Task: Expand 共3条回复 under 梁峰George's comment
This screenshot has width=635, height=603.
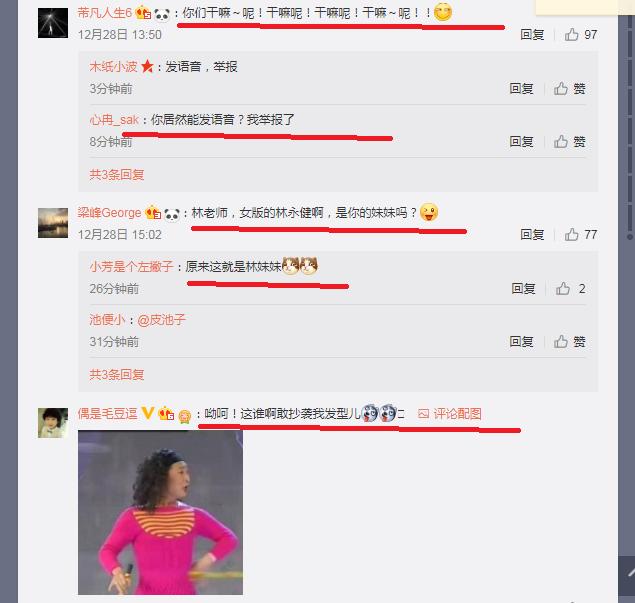Action: [117, 375]
